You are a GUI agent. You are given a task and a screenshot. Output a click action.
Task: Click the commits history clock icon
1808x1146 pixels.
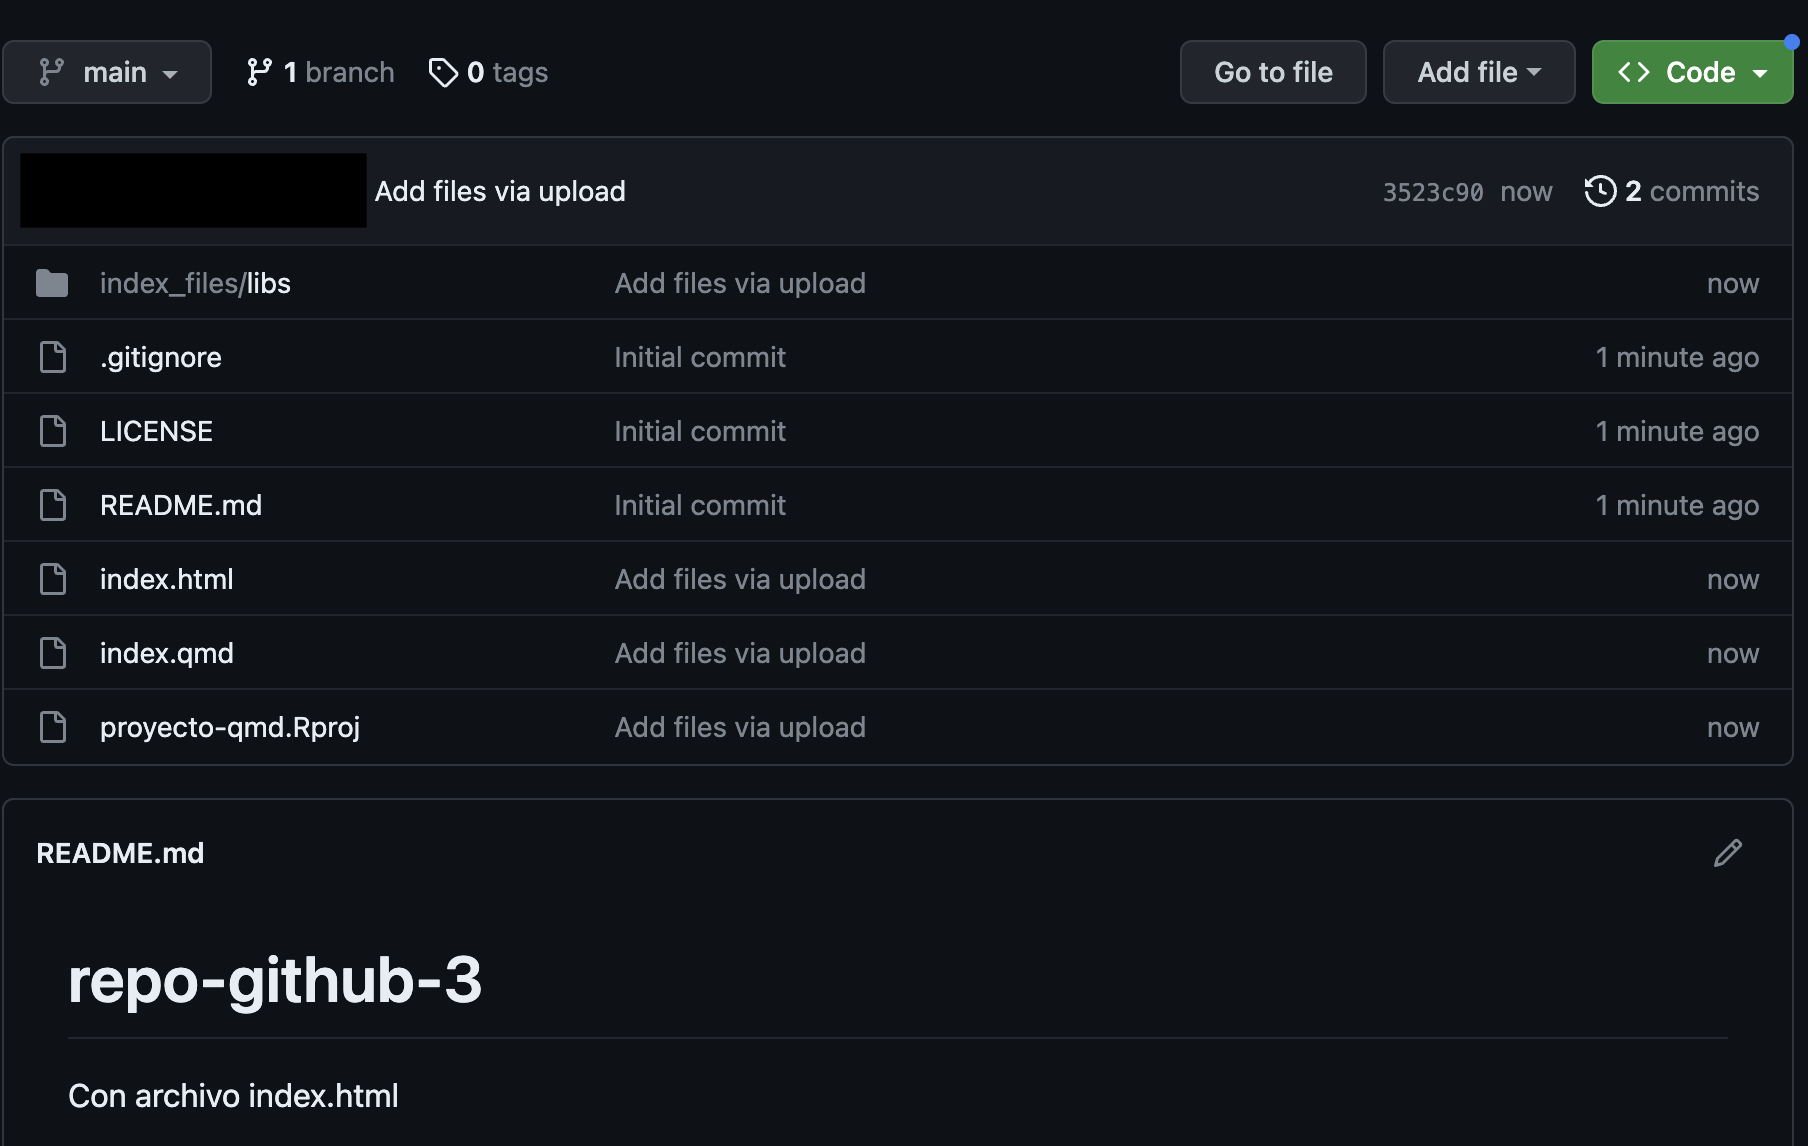(1600, 191)
